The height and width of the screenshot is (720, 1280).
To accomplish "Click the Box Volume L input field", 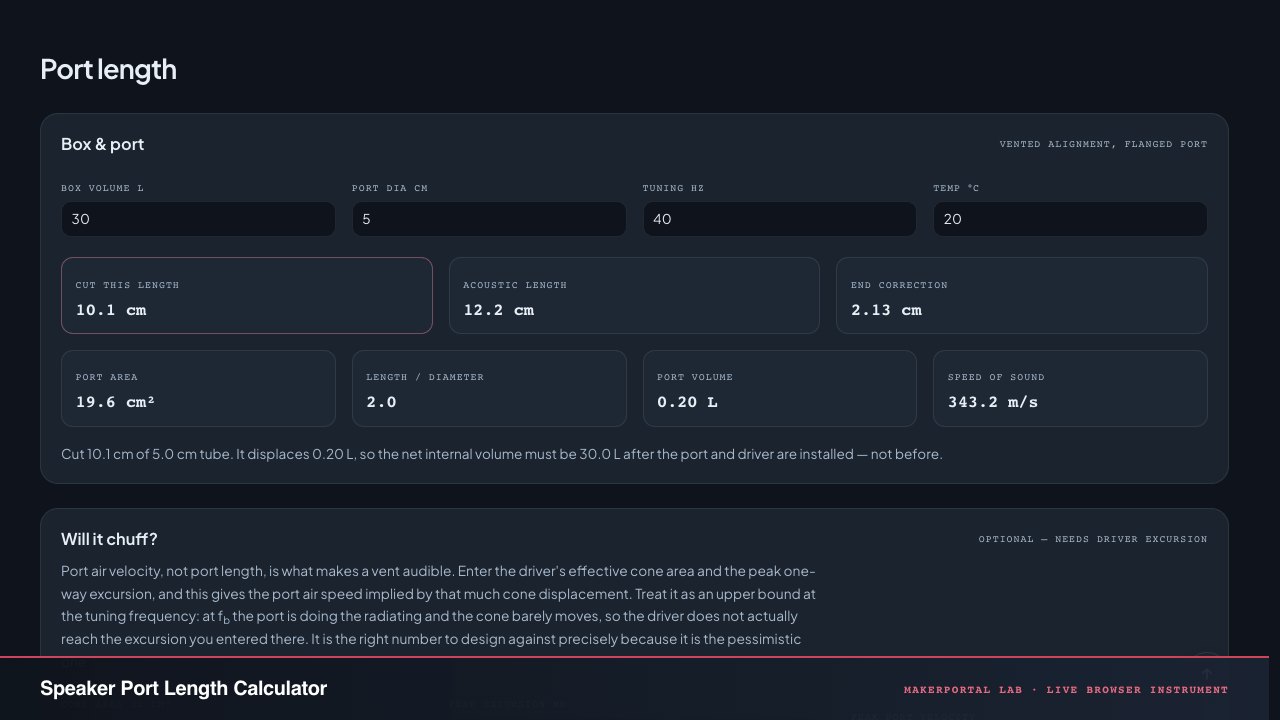I will click(198, 219).
